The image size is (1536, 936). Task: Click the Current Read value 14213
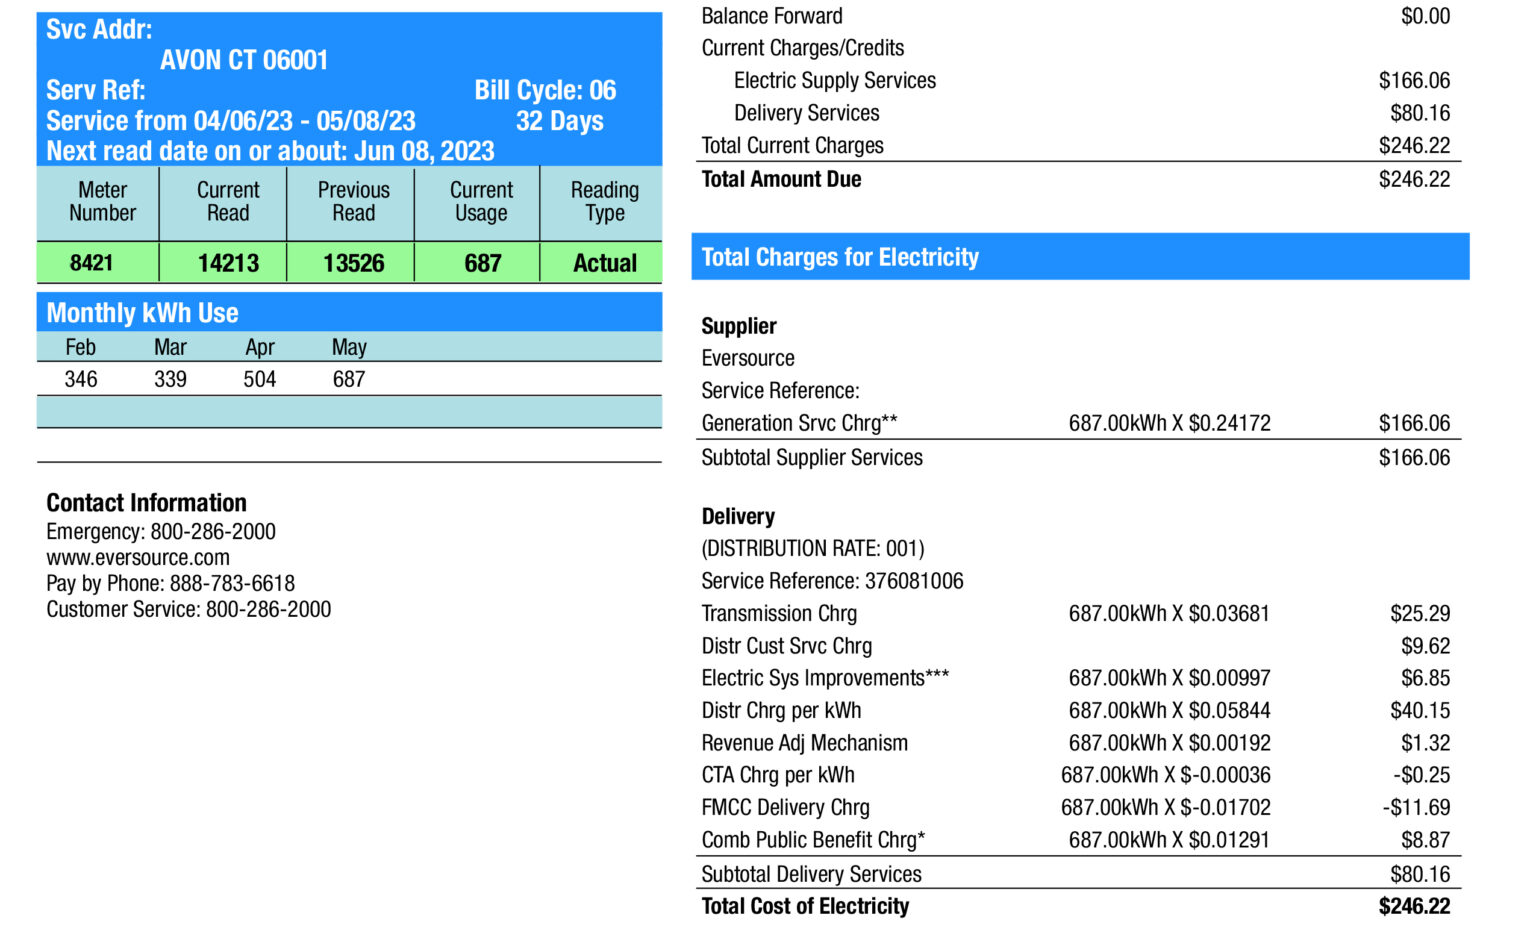[228, 263]
